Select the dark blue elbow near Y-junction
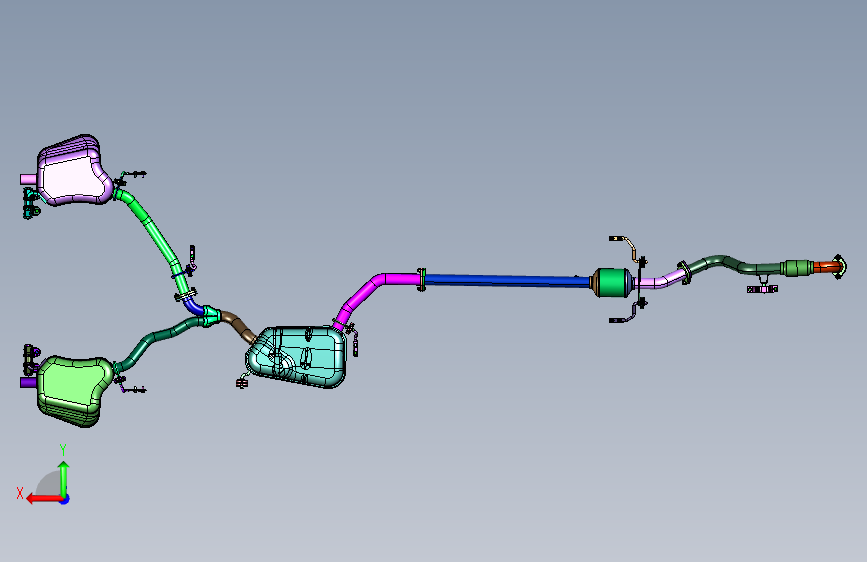 coord(193,306)
